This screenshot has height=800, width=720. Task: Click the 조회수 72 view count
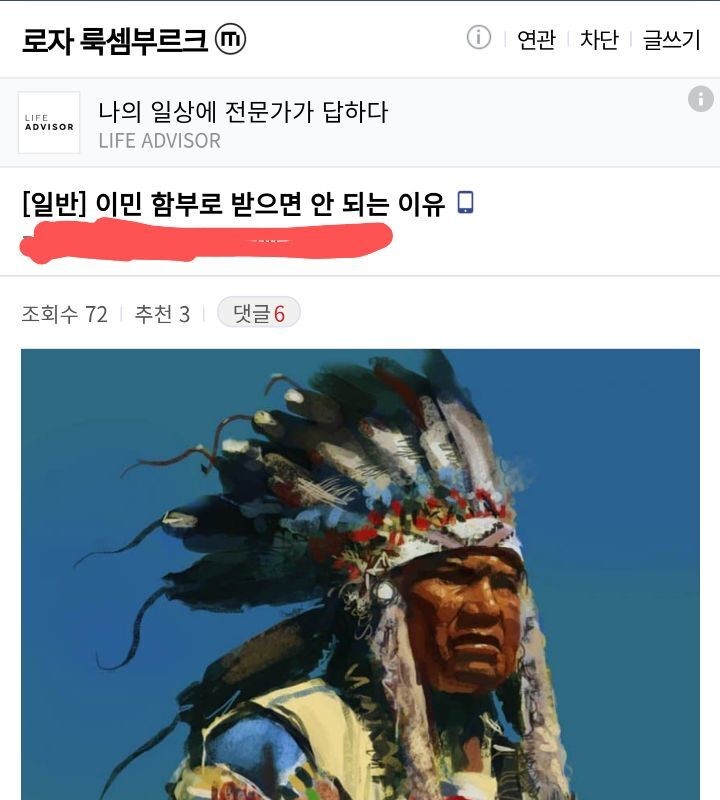(64, 314)
